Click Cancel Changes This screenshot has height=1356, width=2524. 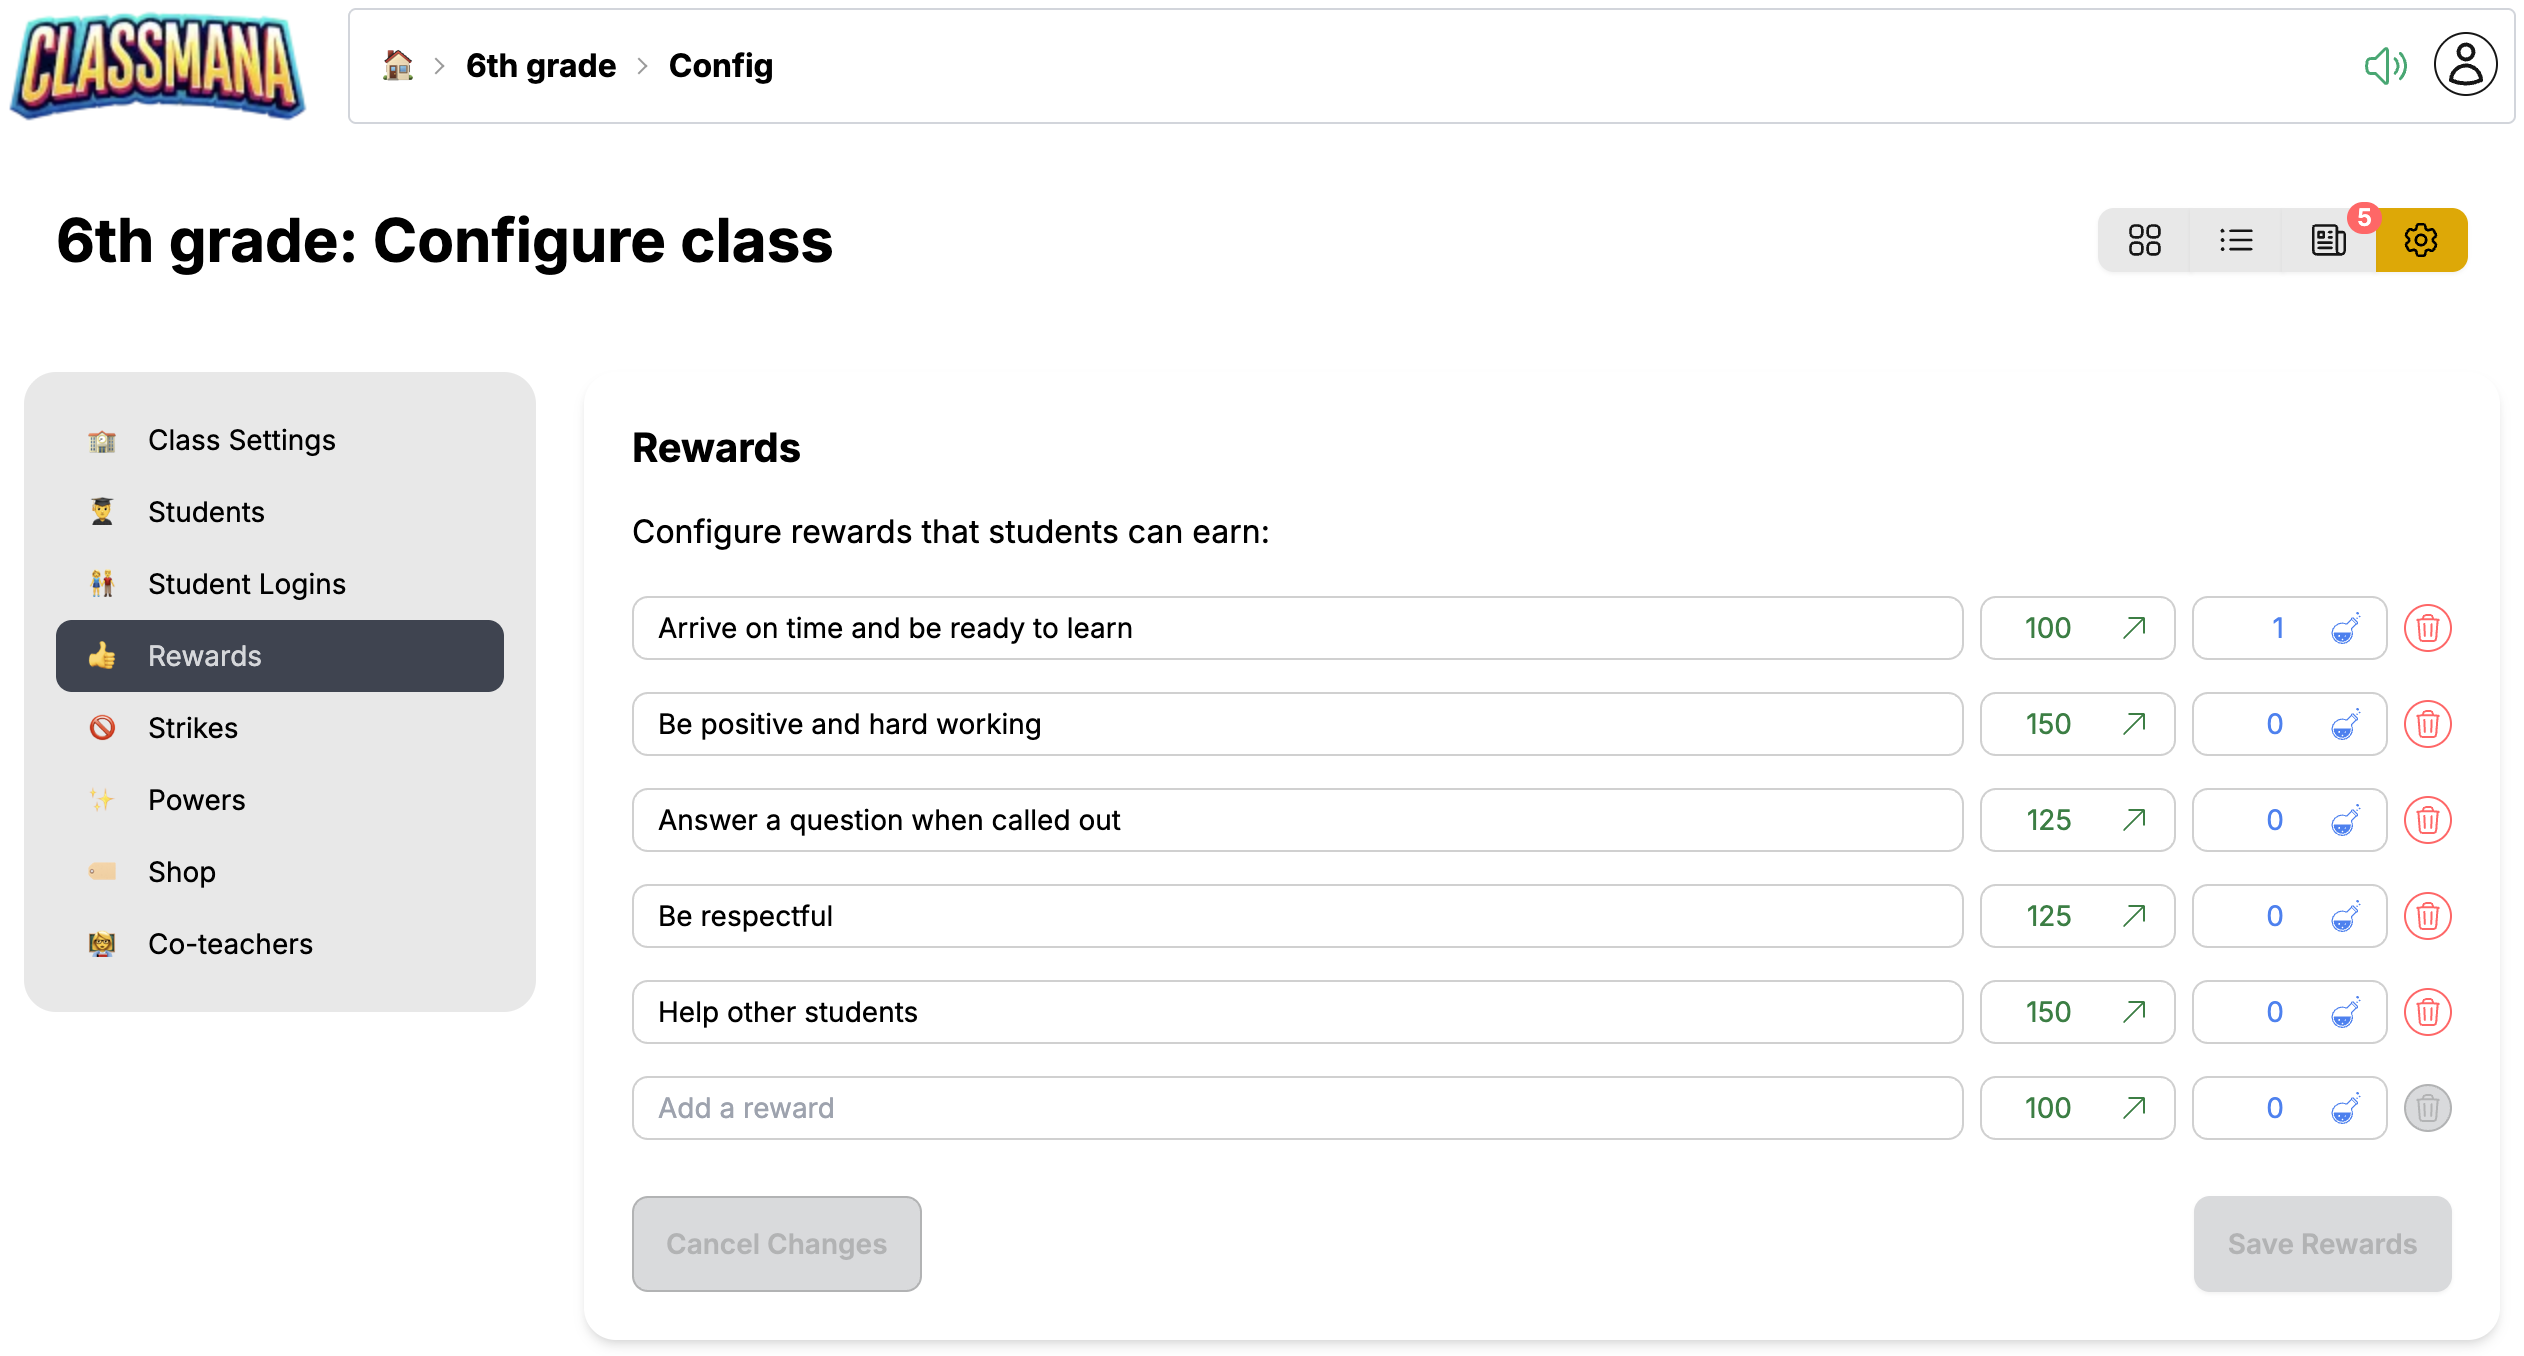[x=776, y=1243]
